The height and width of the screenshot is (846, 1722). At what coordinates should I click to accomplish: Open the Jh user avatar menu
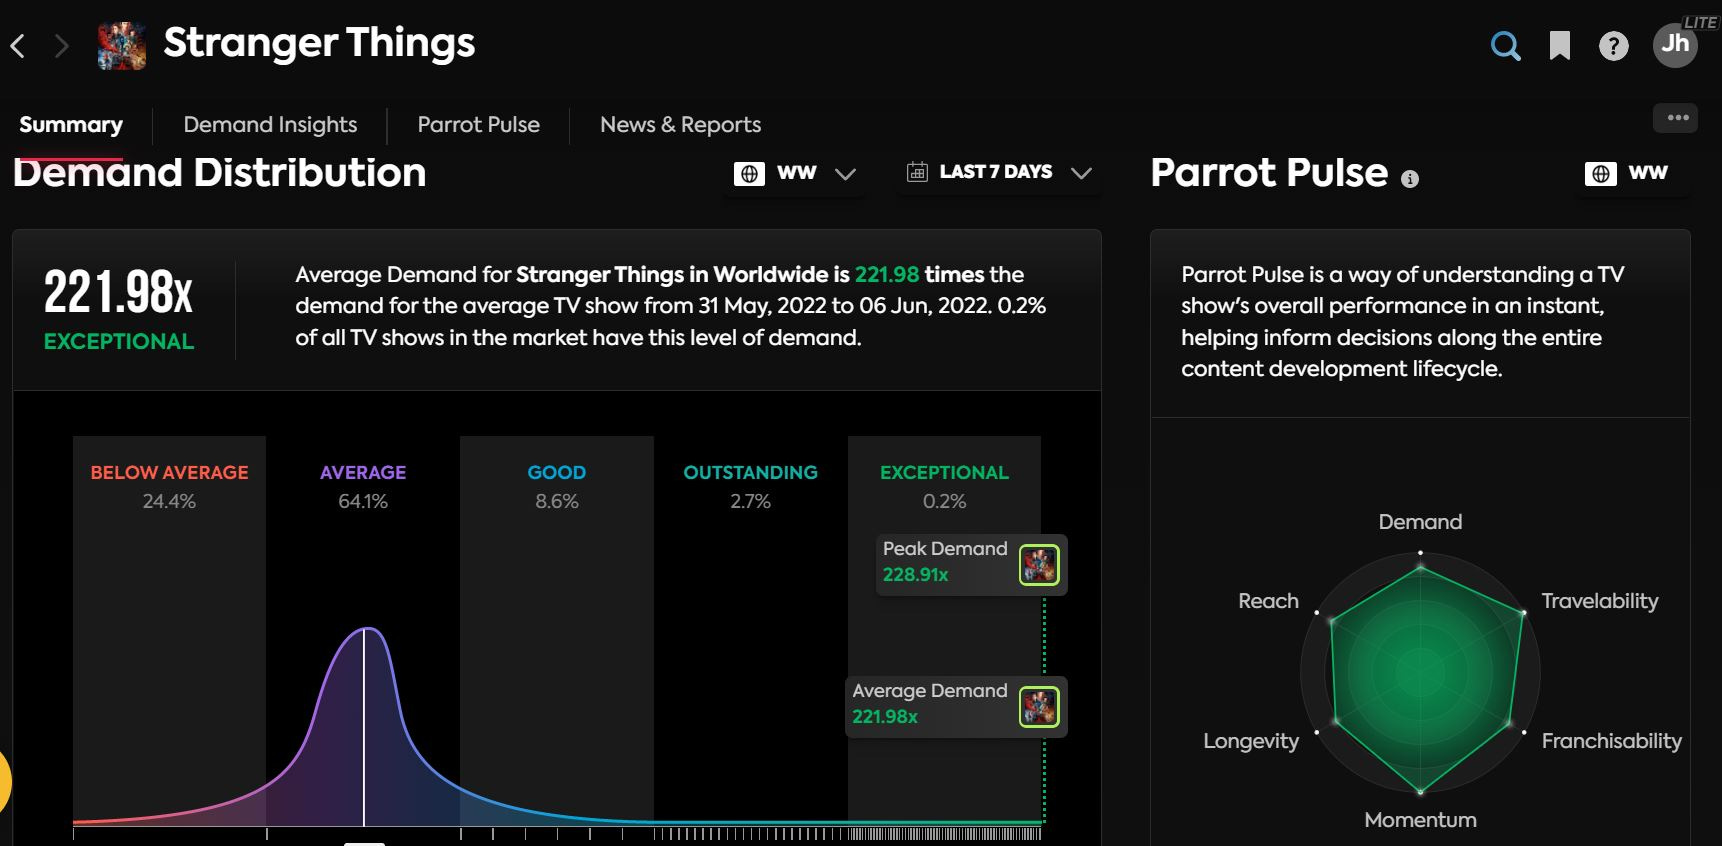(x=1675, y=45)
